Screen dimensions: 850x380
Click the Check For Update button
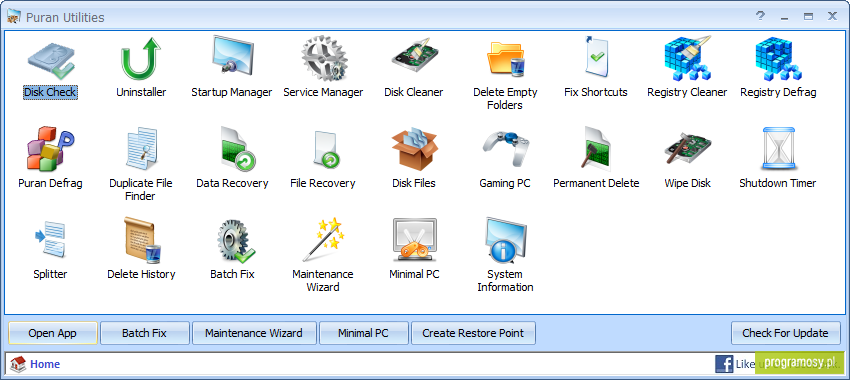pos(785,333)
